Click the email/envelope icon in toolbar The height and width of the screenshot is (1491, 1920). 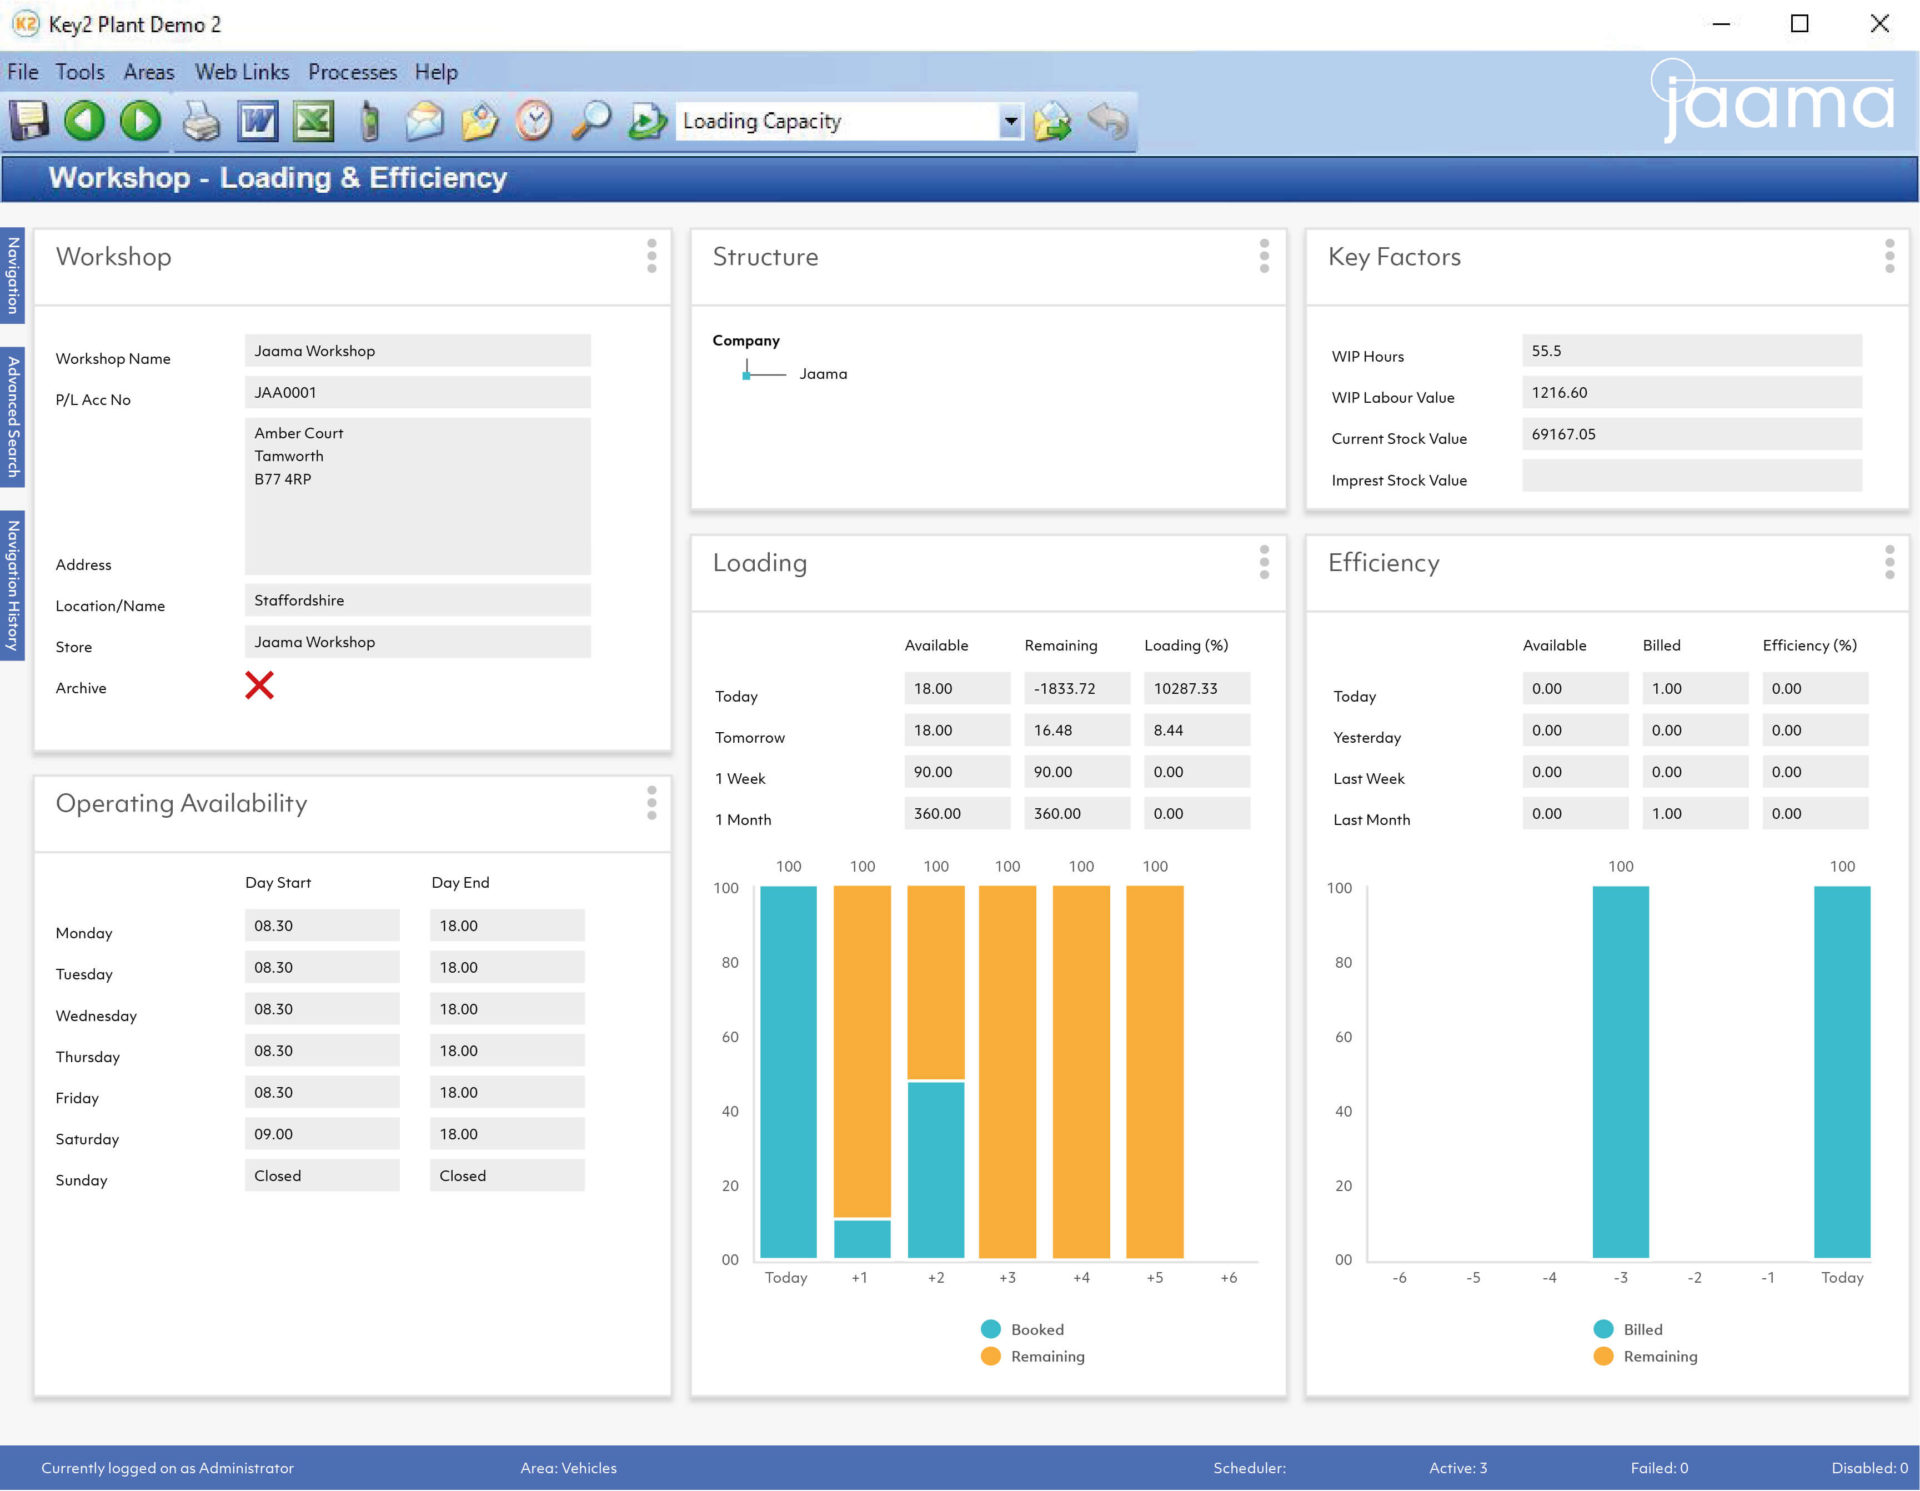422,120
